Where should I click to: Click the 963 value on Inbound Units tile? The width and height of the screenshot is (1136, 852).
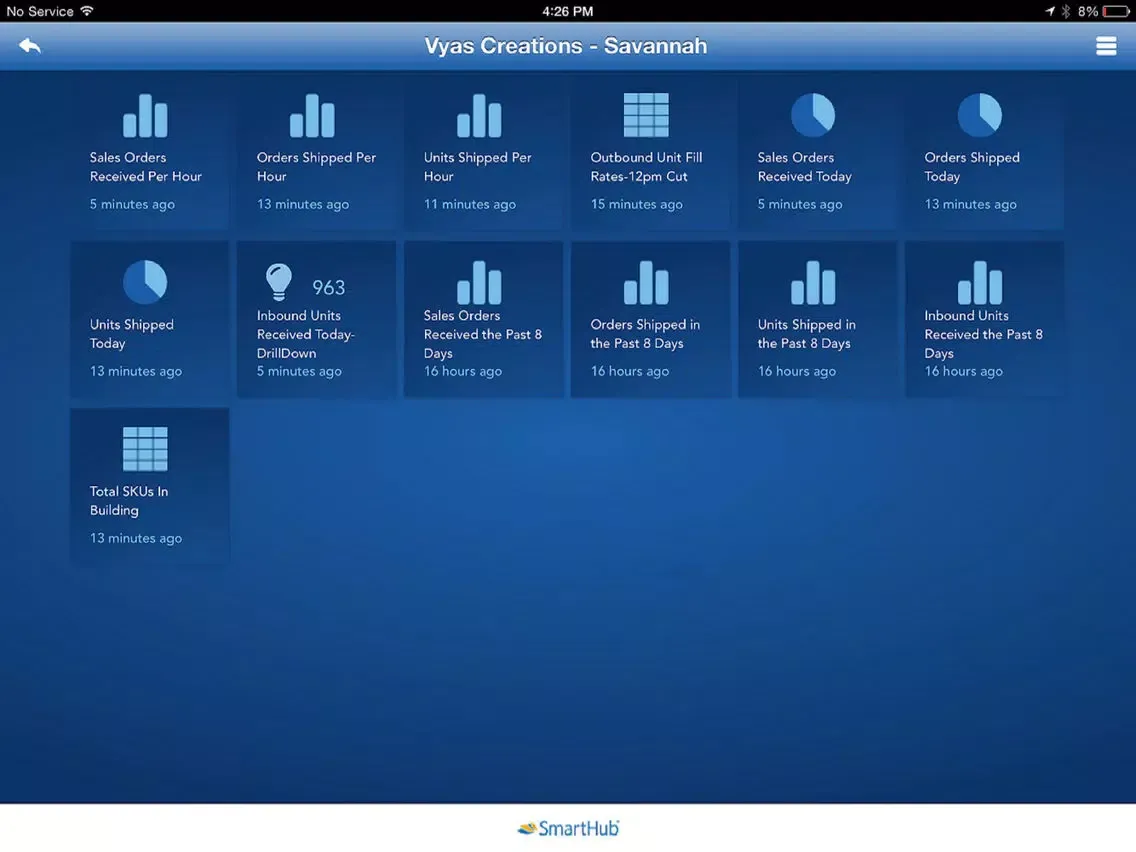(x=328, y=288)
